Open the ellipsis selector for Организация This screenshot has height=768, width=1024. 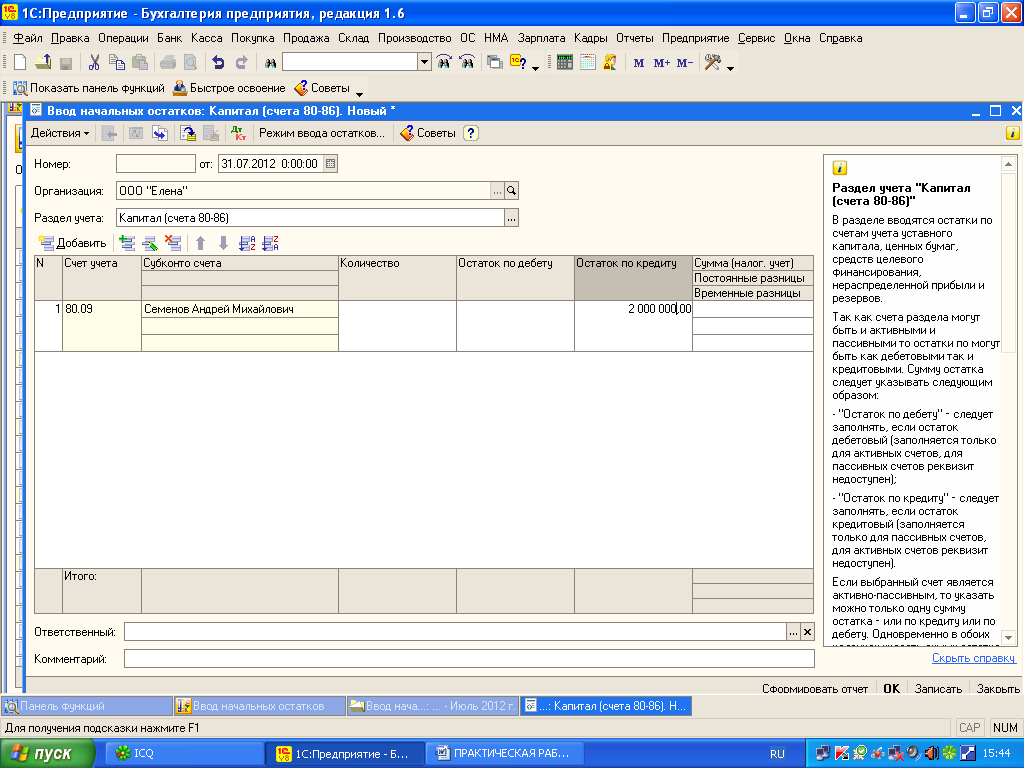498,191
